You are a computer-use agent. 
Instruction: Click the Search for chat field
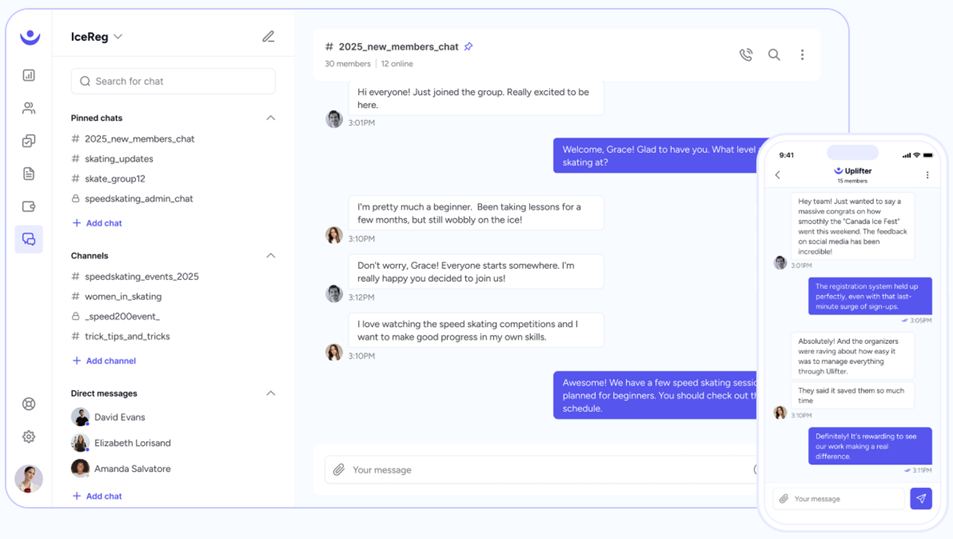click(x=173, y=81)
